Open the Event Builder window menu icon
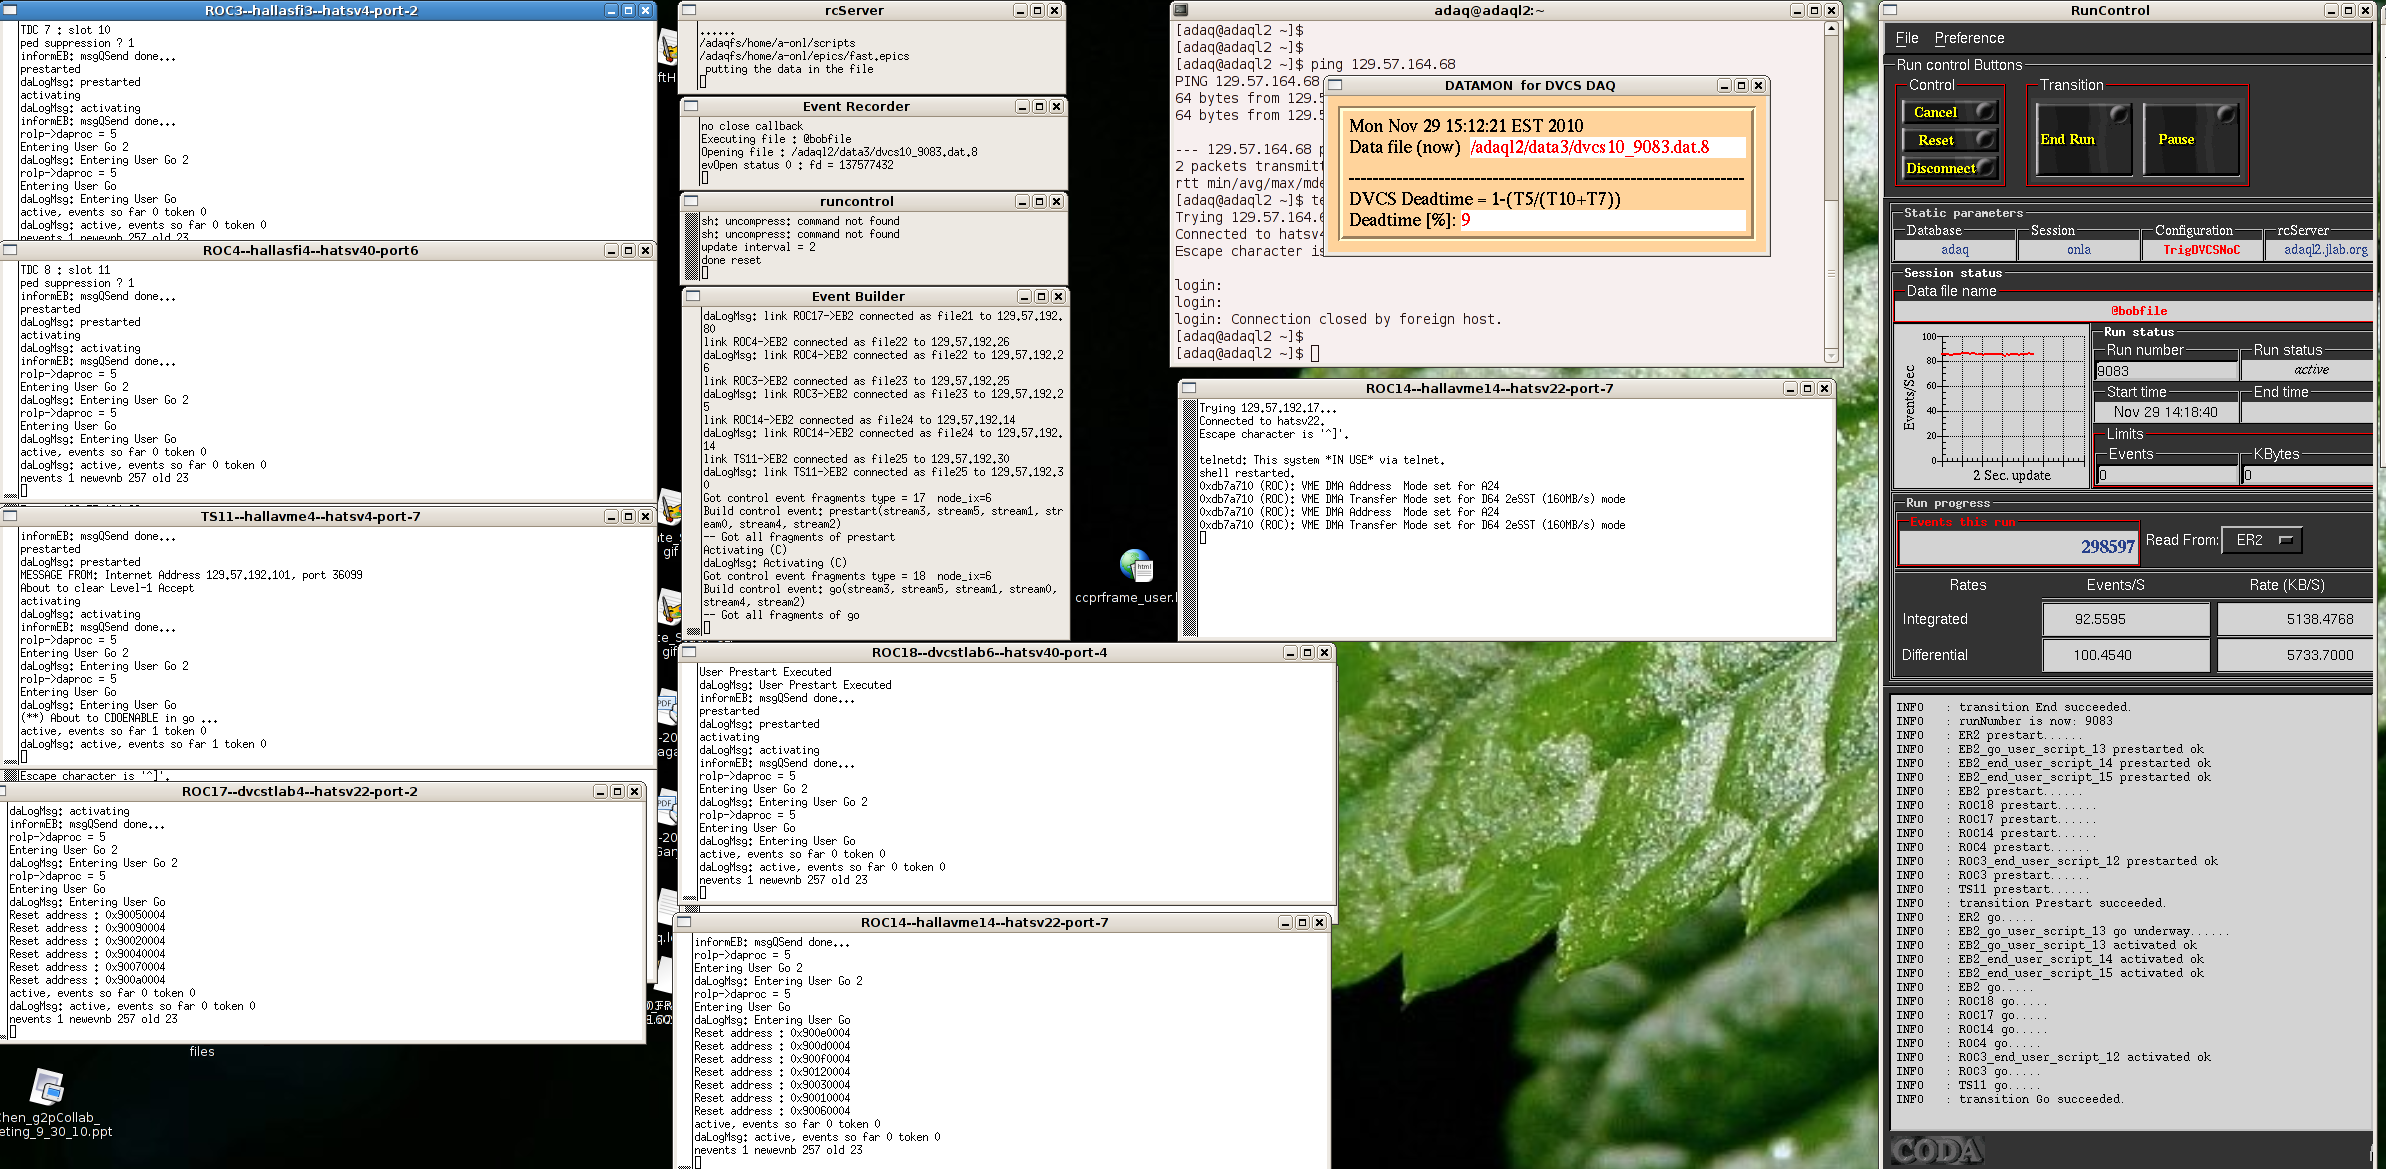2386x1169 pixels. 693,296
